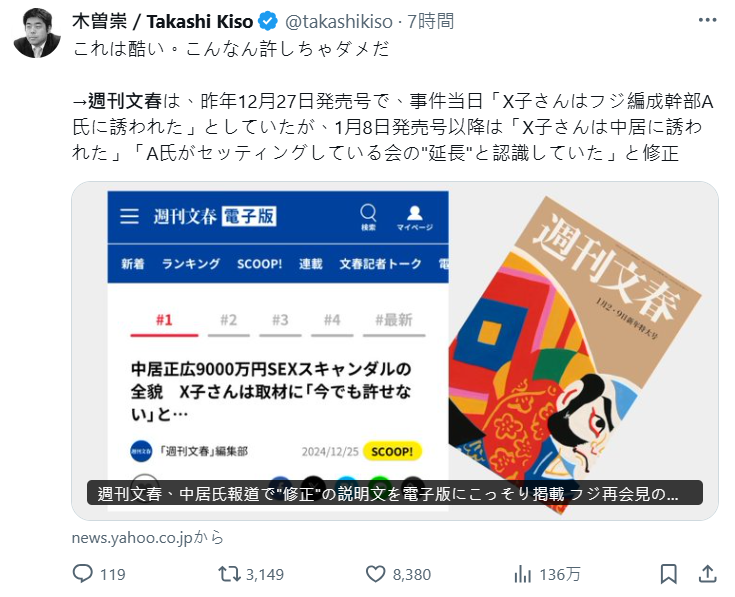The width and height of the screenshot is (735, 597).
Task: Select the #2 article tab
Action: pos(229,320)
